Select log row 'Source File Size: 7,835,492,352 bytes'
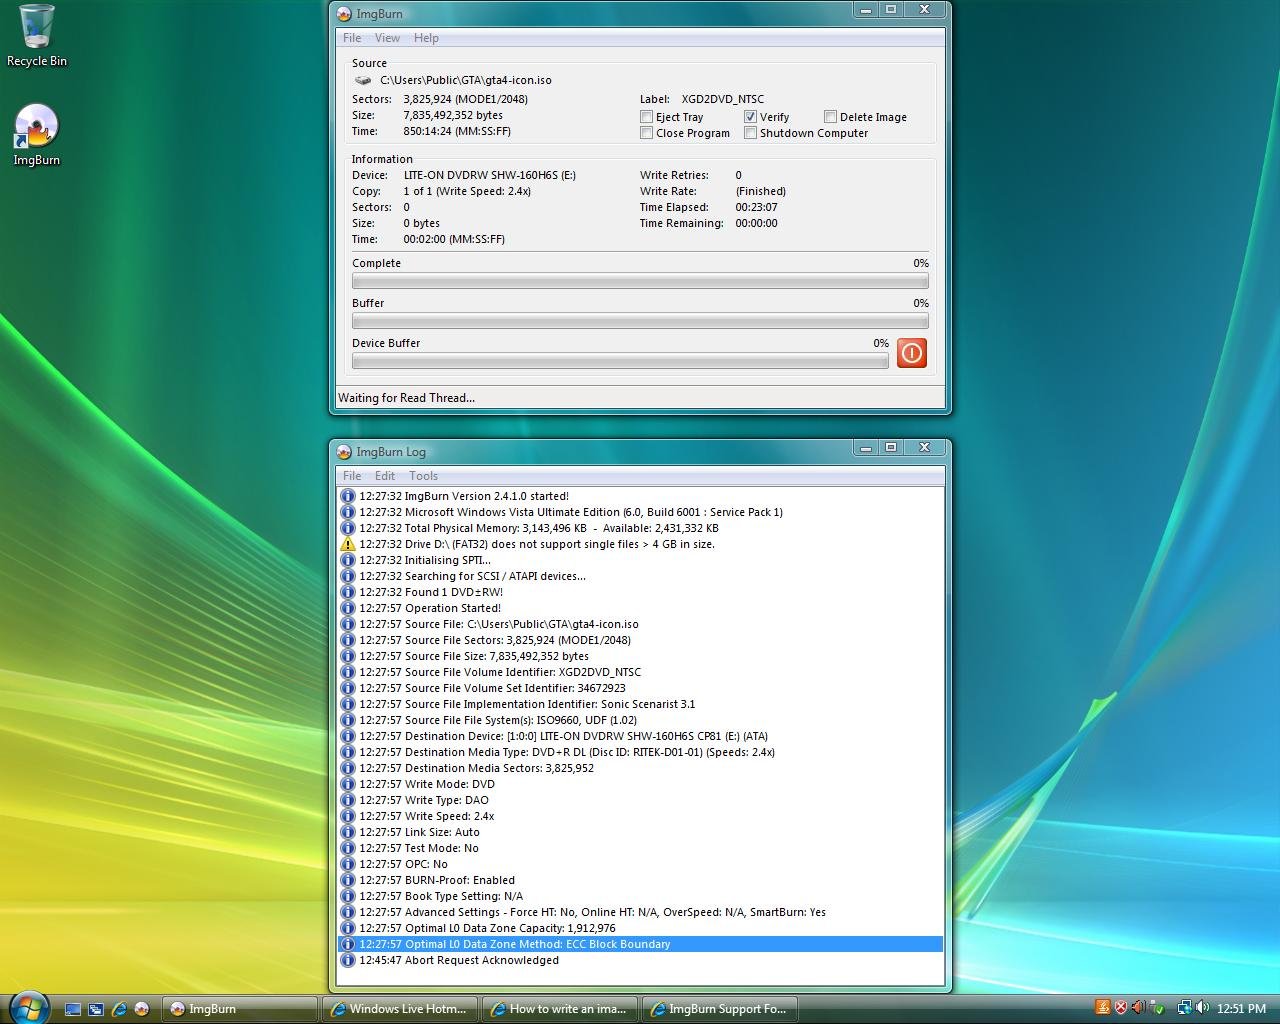This screenshot has width=1280, height=1024. click(640, 656)
